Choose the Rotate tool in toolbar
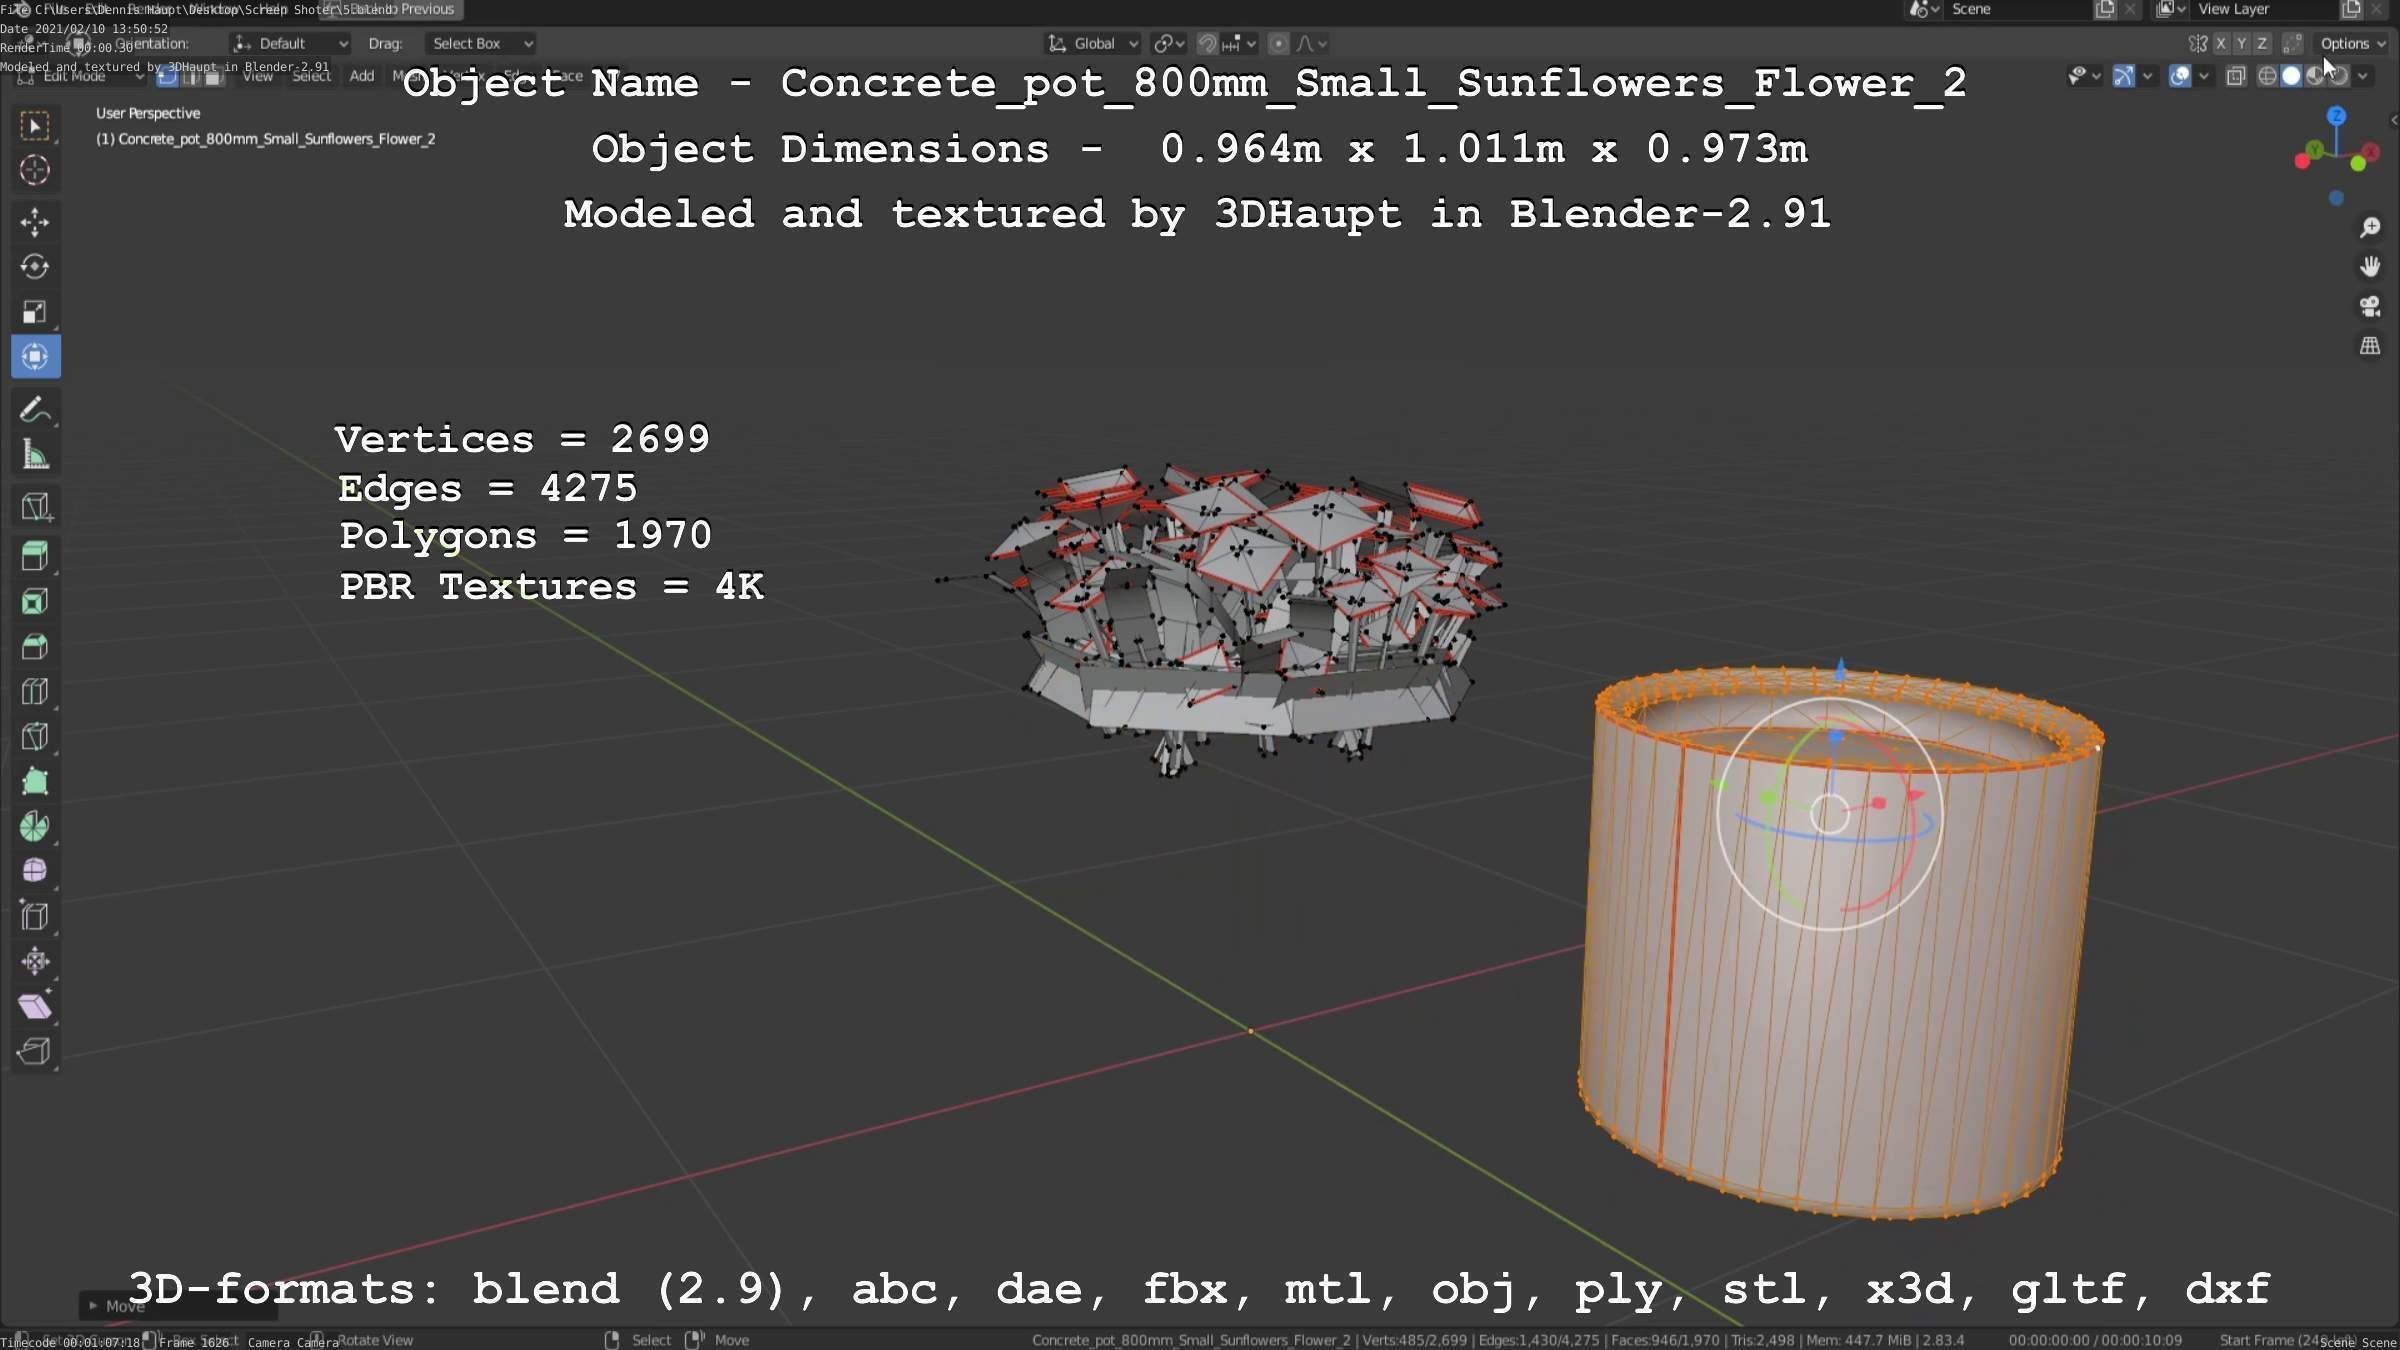The height and width of the screenshot is (1350, 2400). 35,267
